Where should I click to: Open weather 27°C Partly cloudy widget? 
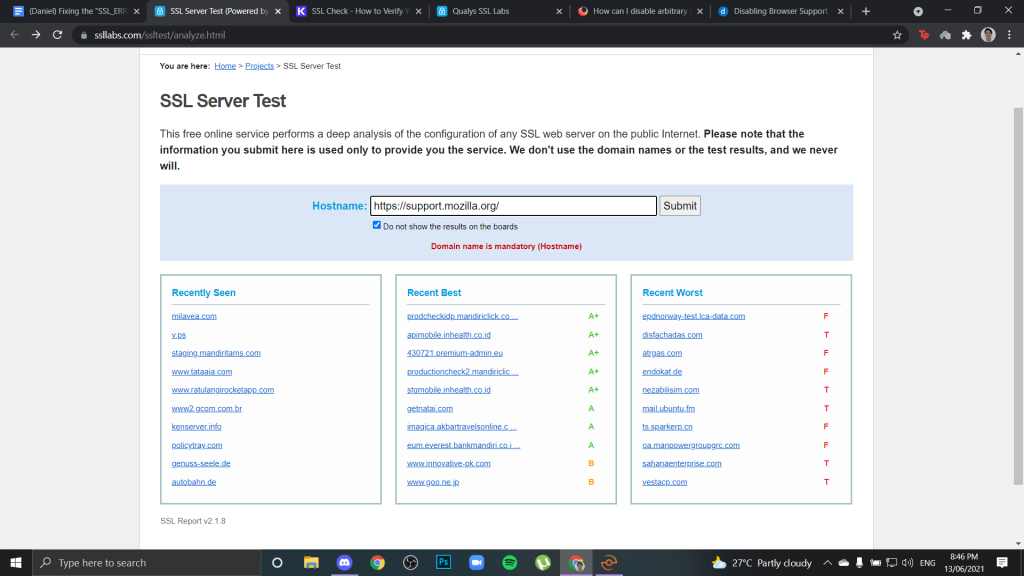762,562
